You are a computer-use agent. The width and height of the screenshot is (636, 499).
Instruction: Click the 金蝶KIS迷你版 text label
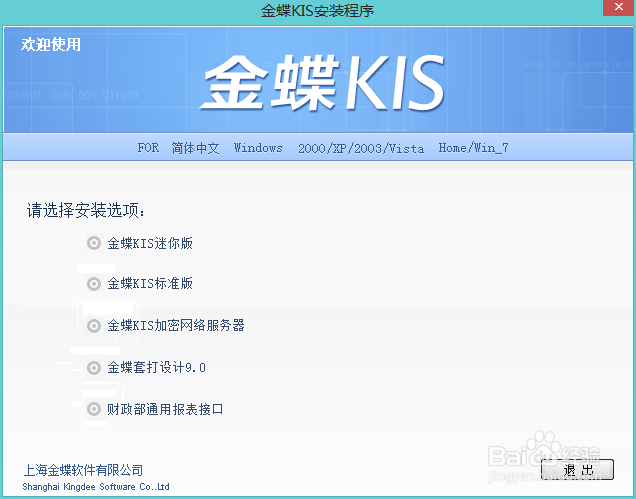pyautogui.click(x=150, y=243)
